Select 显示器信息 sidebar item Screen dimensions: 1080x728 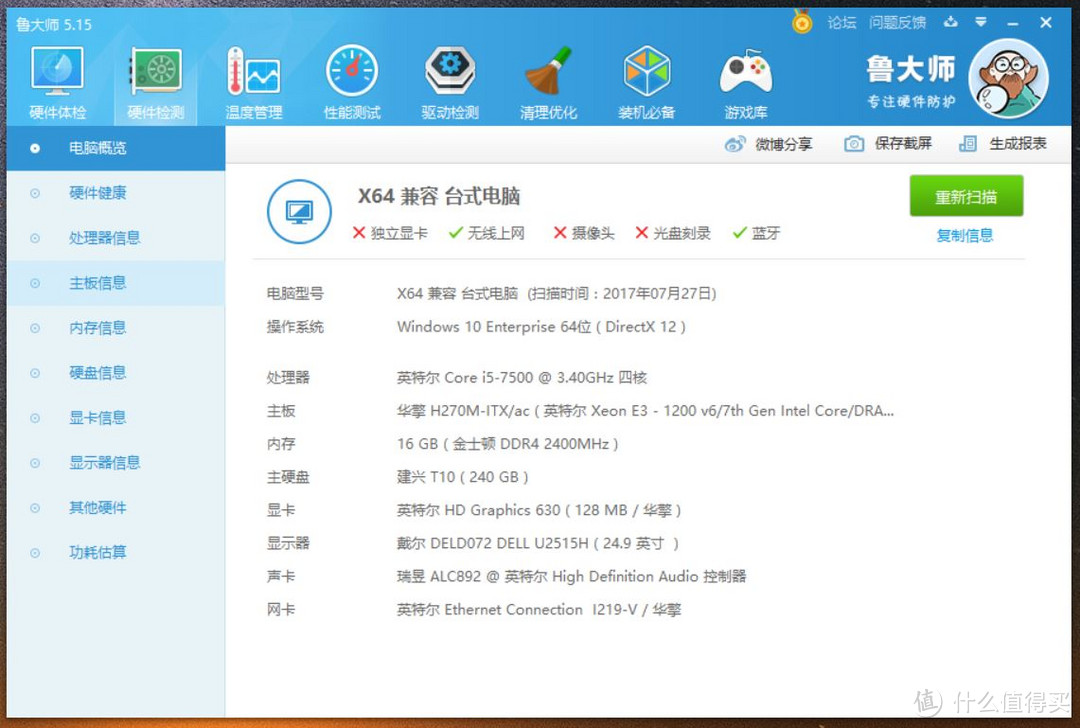pyautogui.click(x=116, y=463)
